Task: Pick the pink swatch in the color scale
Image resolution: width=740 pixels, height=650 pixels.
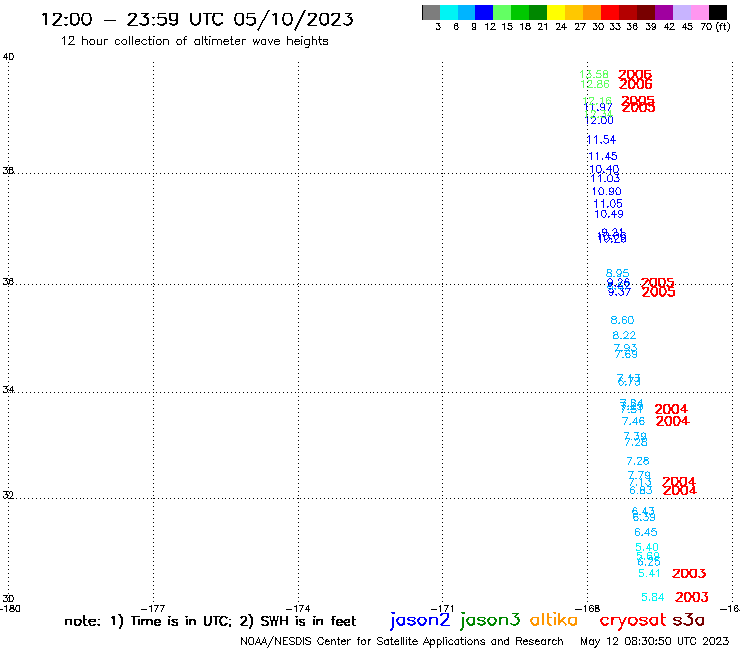Action: click(x=699, y=13)
